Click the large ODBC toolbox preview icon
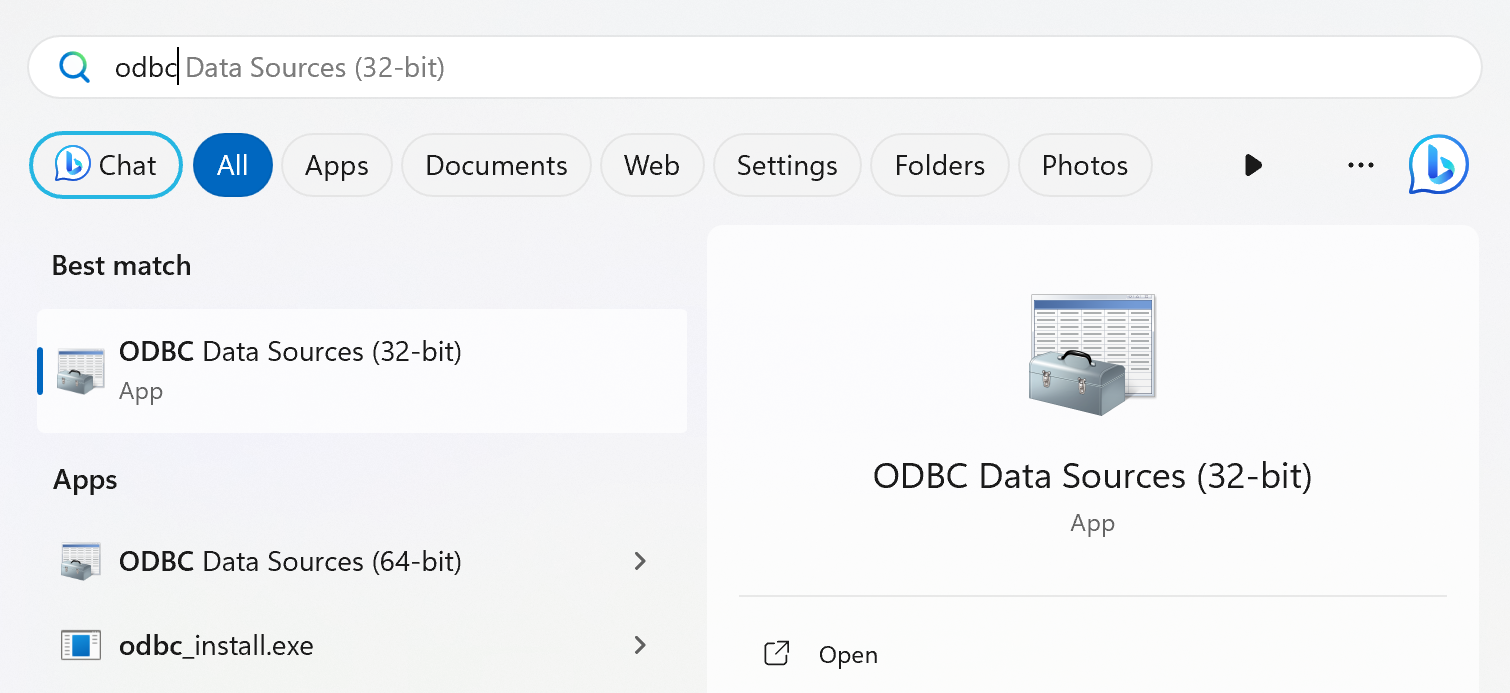The width and height of the screenshot is (1510, 693). pos(1092,355)
